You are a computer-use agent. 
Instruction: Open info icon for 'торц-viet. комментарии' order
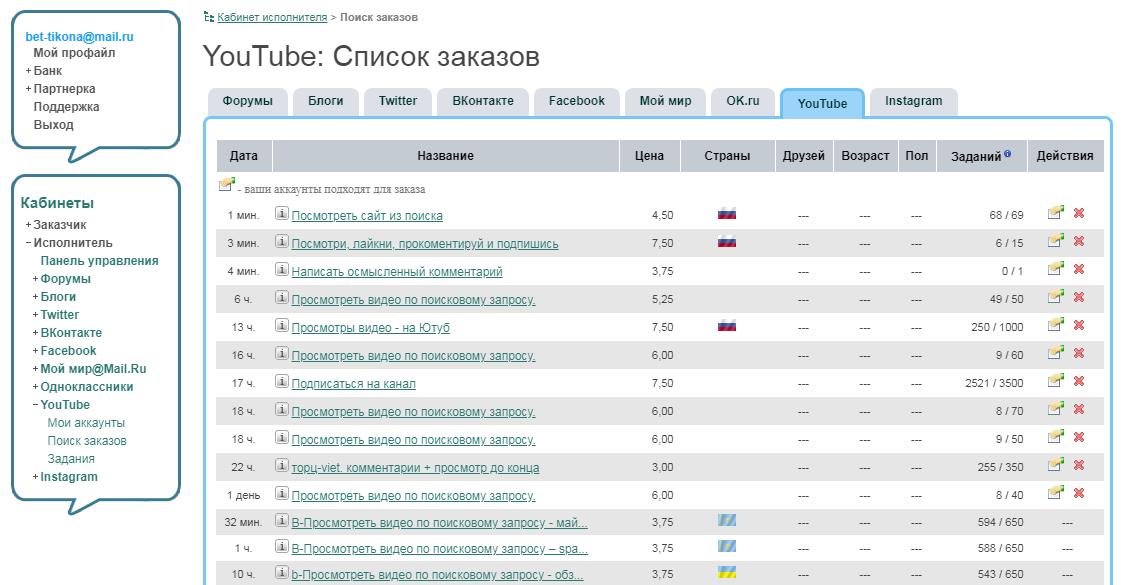(x=282, y=466)
